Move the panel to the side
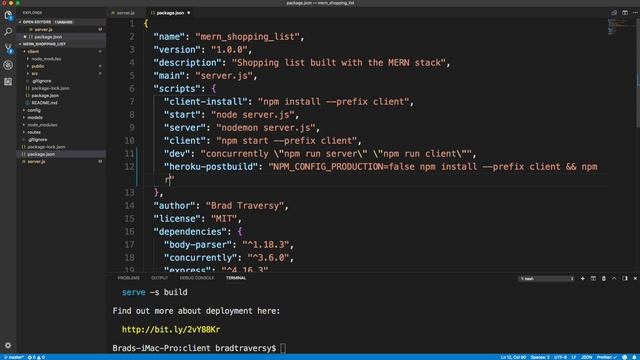640x360 pixels. point(625,278)
